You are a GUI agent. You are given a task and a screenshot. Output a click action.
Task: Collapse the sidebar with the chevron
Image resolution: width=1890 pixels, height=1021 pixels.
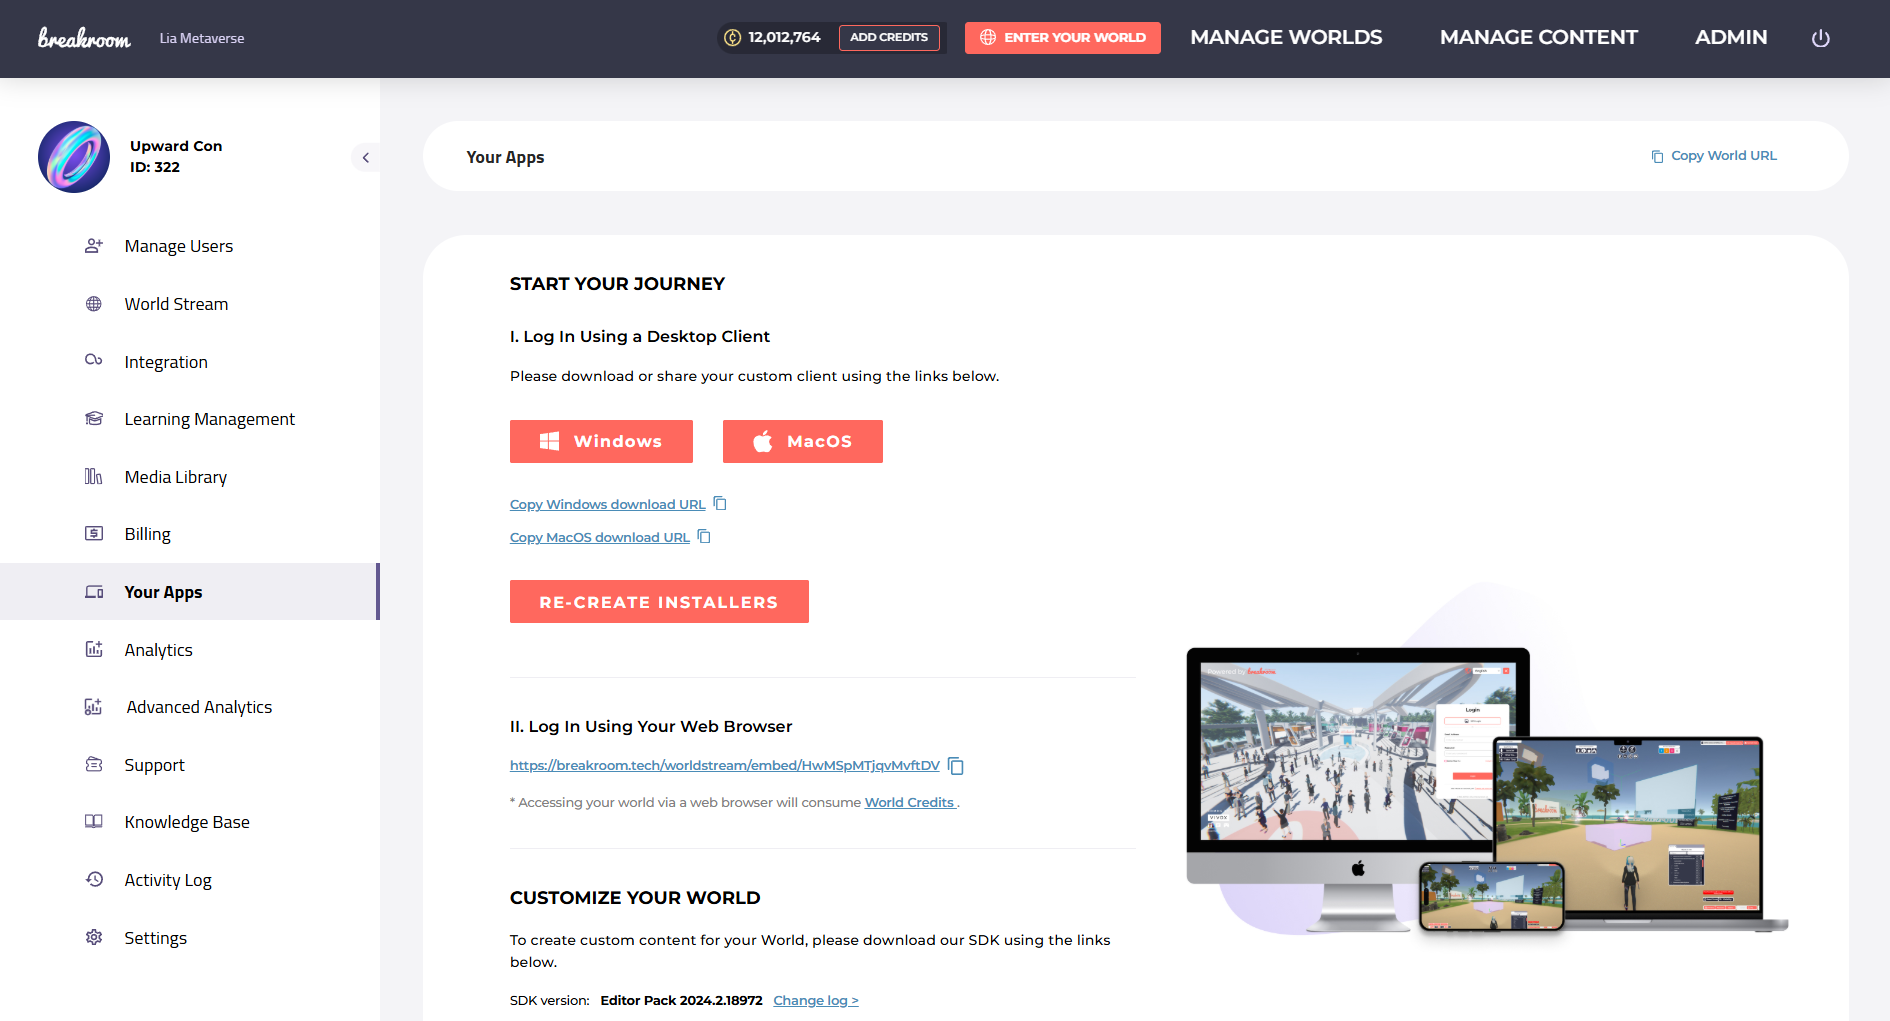pyautogui.click(x=366, y=157)
